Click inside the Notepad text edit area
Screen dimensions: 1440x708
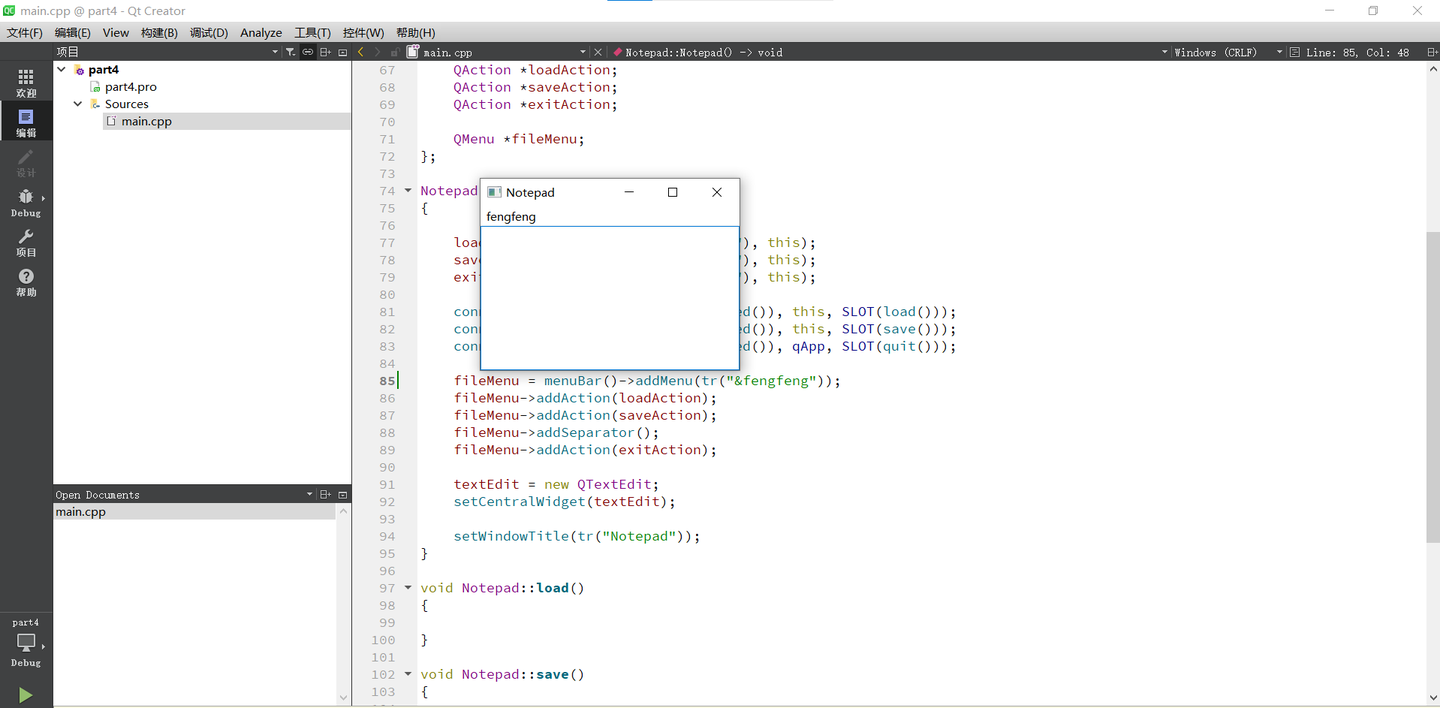[609, 297]
